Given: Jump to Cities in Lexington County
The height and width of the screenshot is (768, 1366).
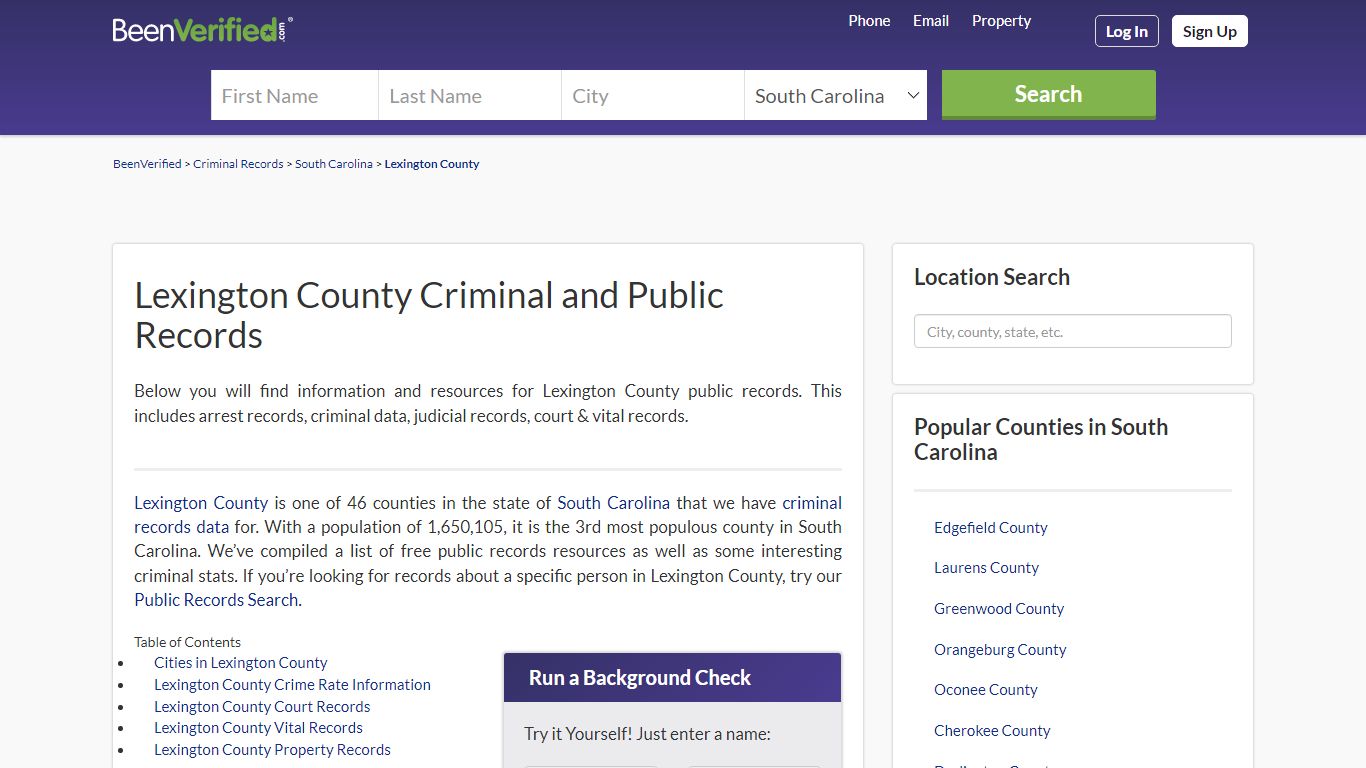Looking at the screenshot, I should [241, 663].
